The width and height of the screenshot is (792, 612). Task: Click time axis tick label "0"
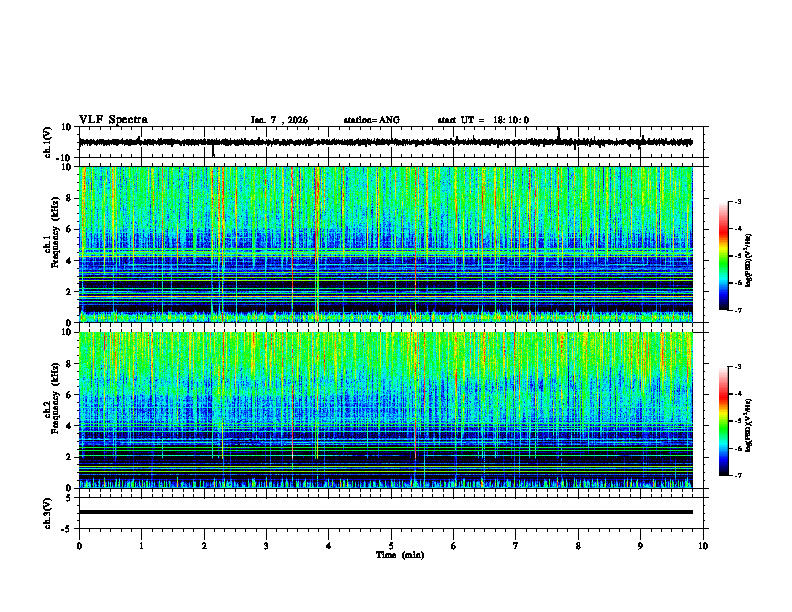point(79,545)
